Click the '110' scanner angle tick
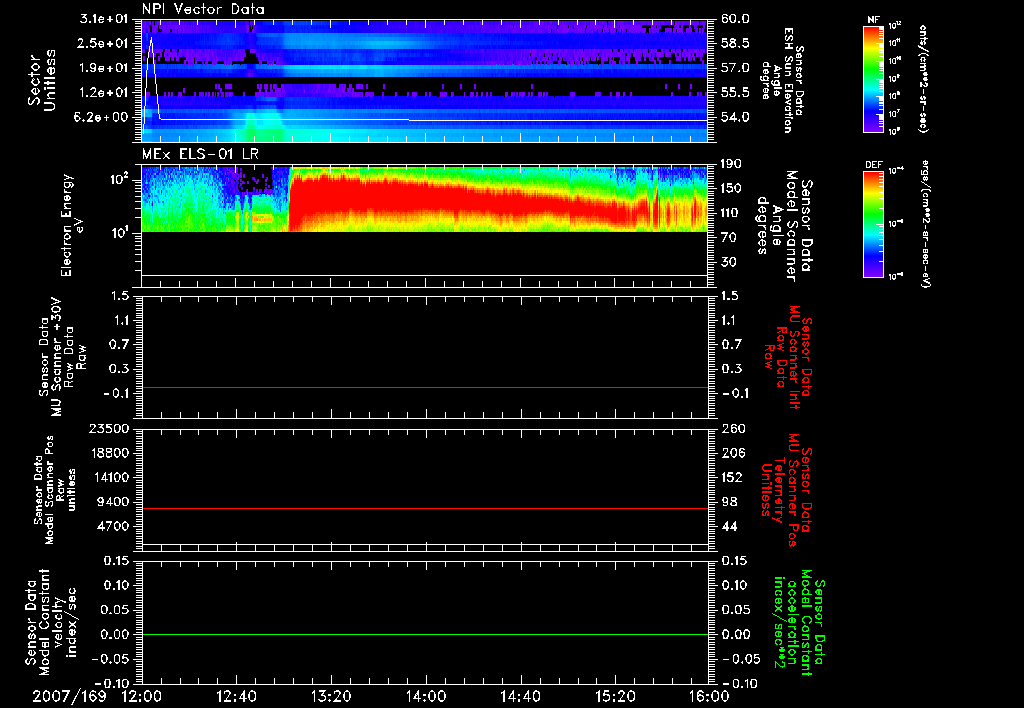 pos(731,213)
